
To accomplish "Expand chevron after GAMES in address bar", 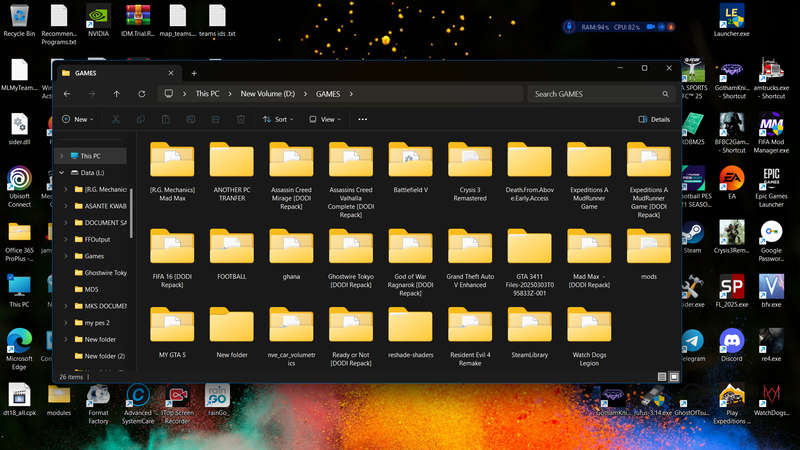I will click(351, 94).
